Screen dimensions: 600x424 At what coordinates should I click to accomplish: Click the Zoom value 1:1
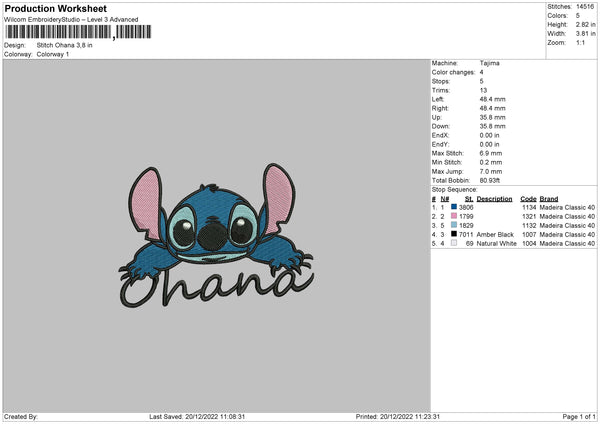[x=580, y=42]
